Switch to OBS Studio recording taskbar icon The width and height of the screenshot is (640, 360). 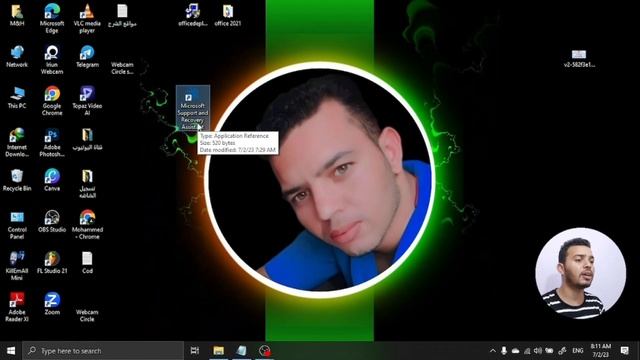pyautogui.click(x=264, y=351)
